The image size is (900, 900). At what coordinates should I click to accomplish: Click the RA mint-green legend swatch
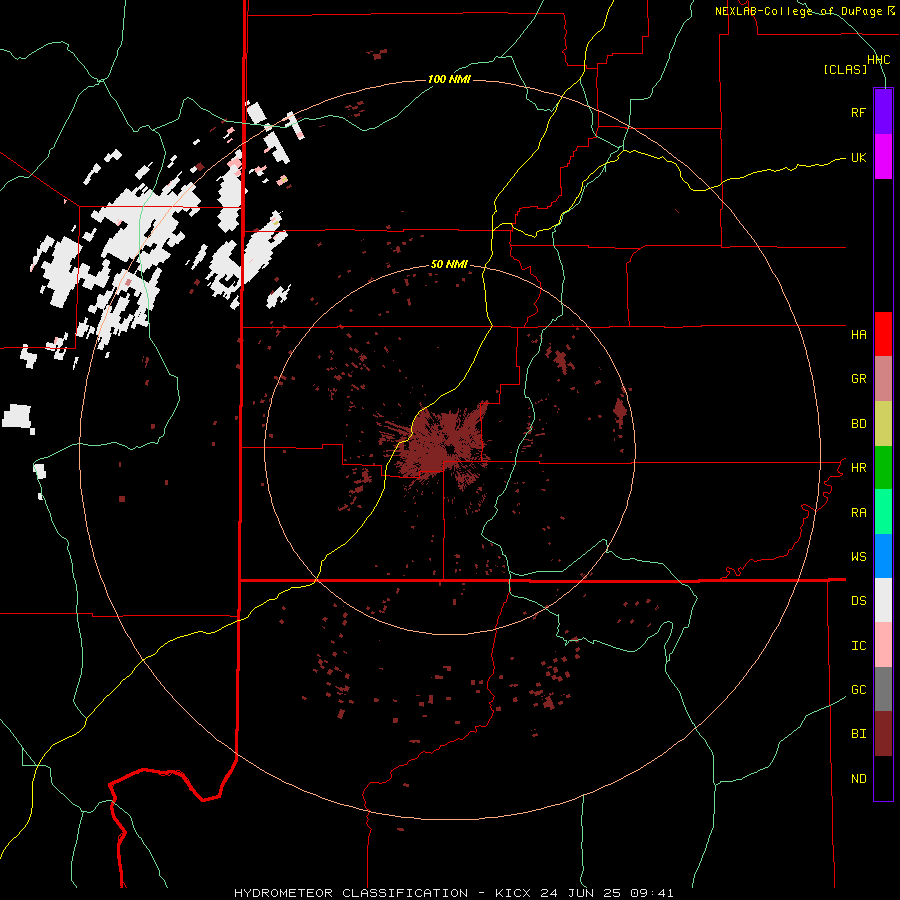[x=883, y=512]
